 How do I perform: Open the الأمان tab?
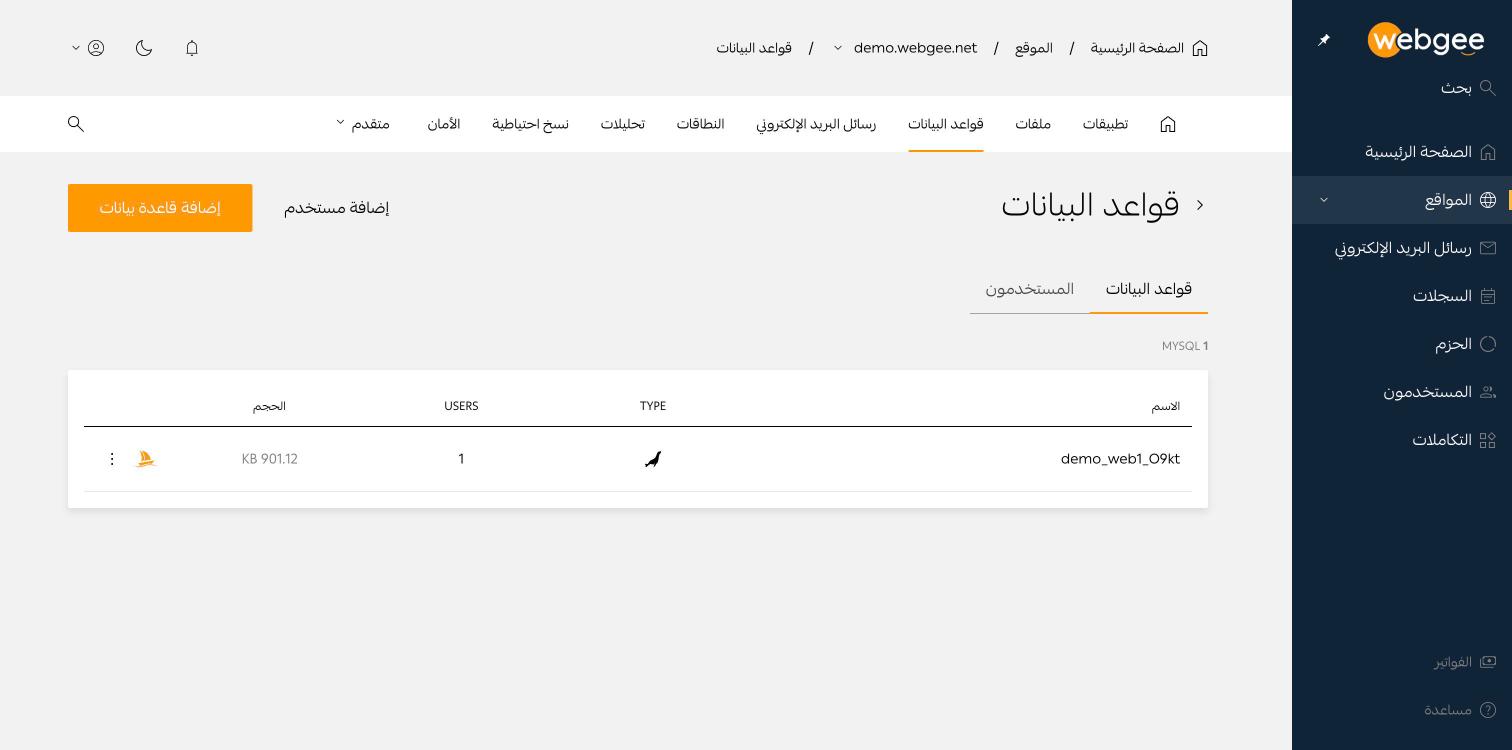click(444, 124)
